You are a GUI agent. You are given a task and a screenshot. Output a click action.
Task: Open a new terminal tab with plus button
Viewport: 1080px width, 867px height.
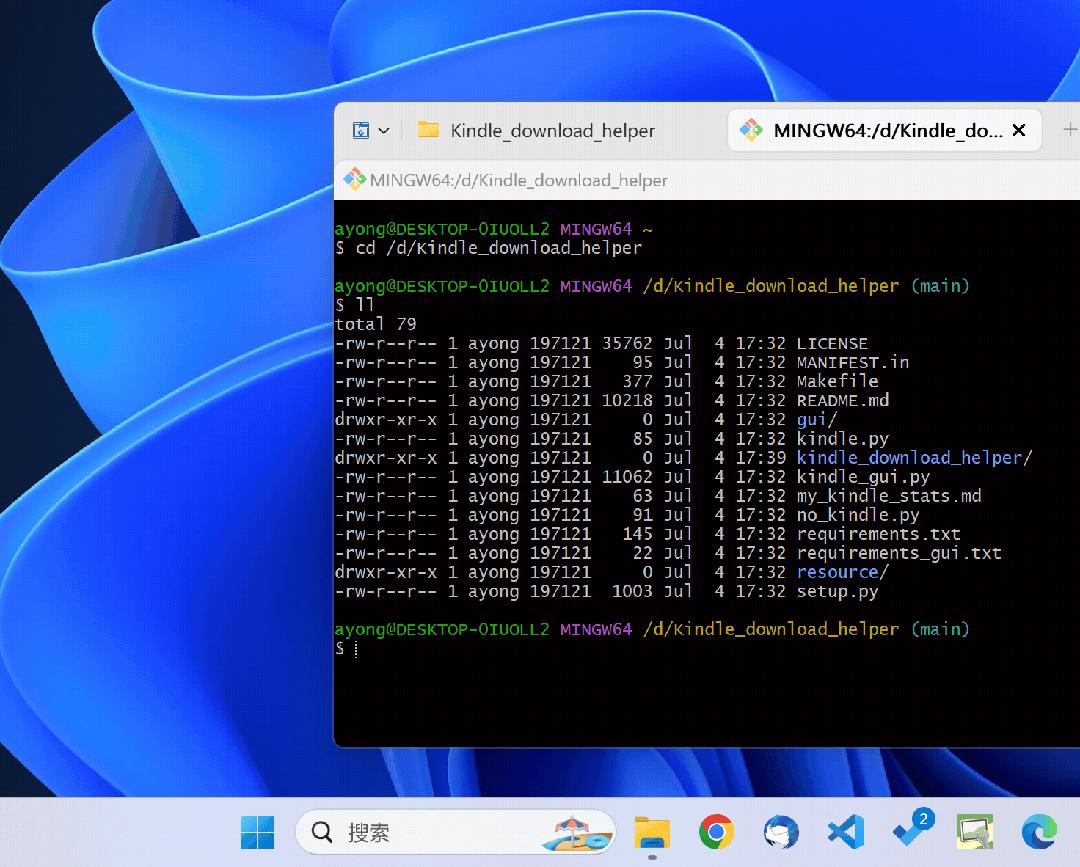(1070, 130)
